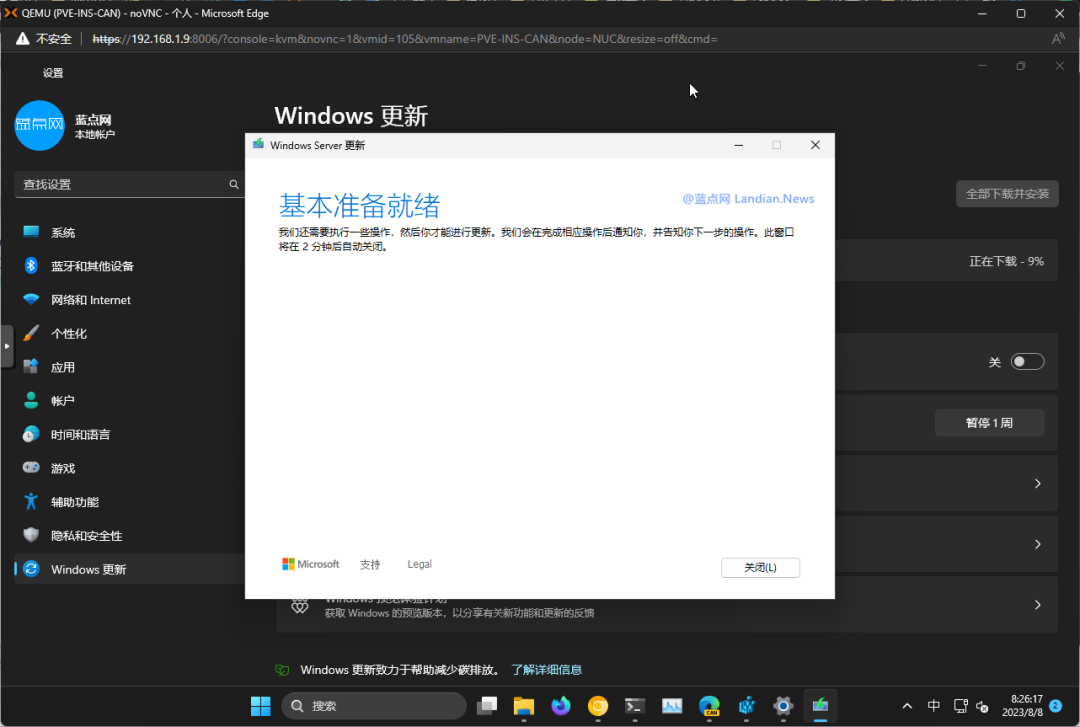This screenshot has height=727, width=1080.
Task: Select 时间和语言 in sidebar
Action: point(129,434)
